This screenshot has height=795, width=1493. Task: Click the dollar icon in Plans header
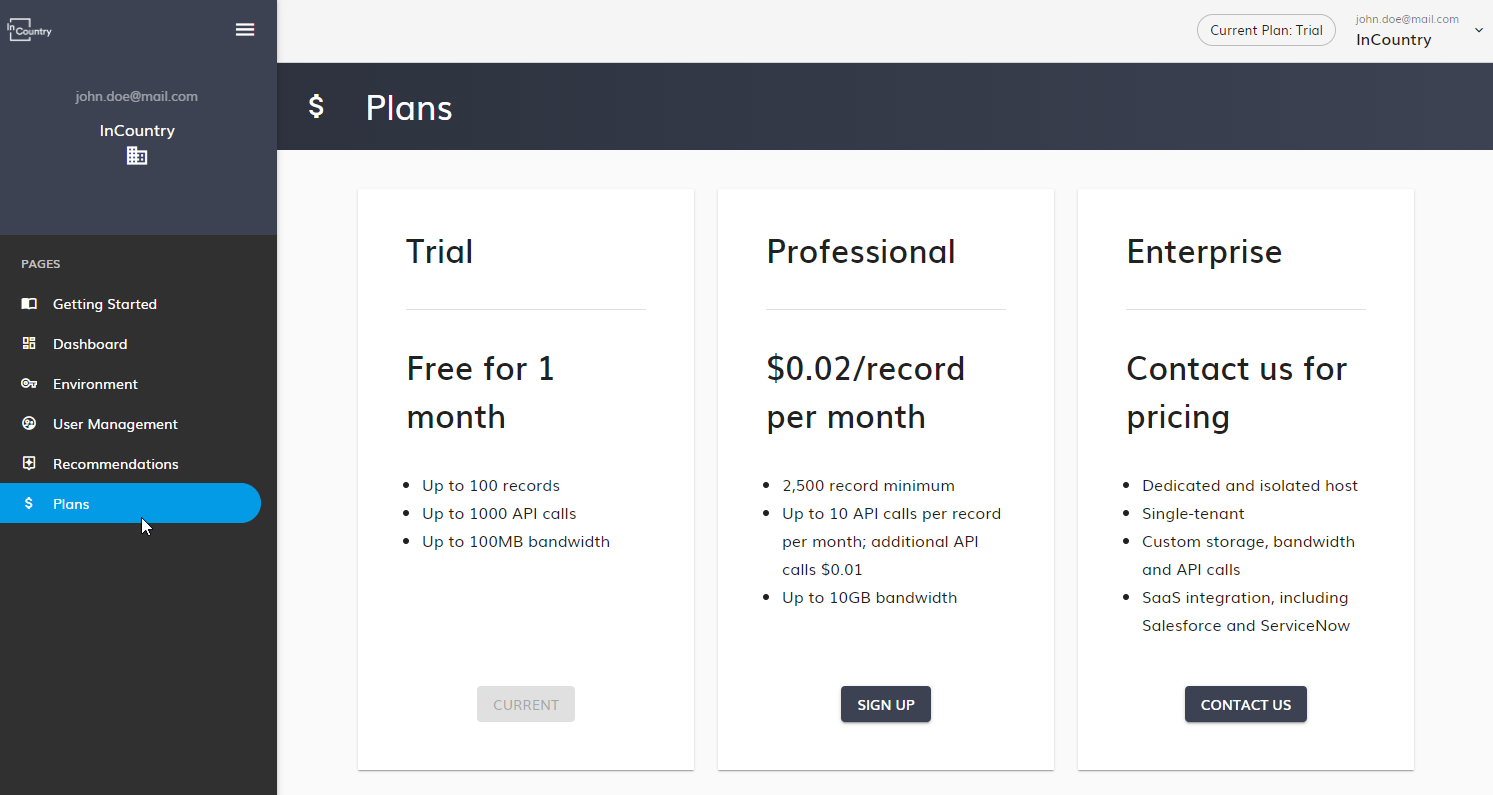coord(316,107)
